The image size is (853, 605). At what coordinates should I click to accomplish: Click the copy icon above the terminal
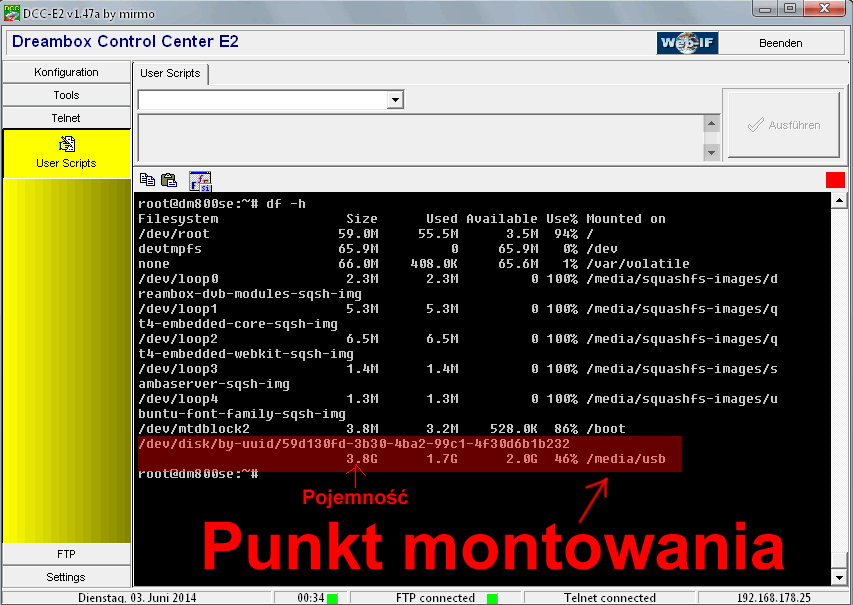[x=147, y=180]
